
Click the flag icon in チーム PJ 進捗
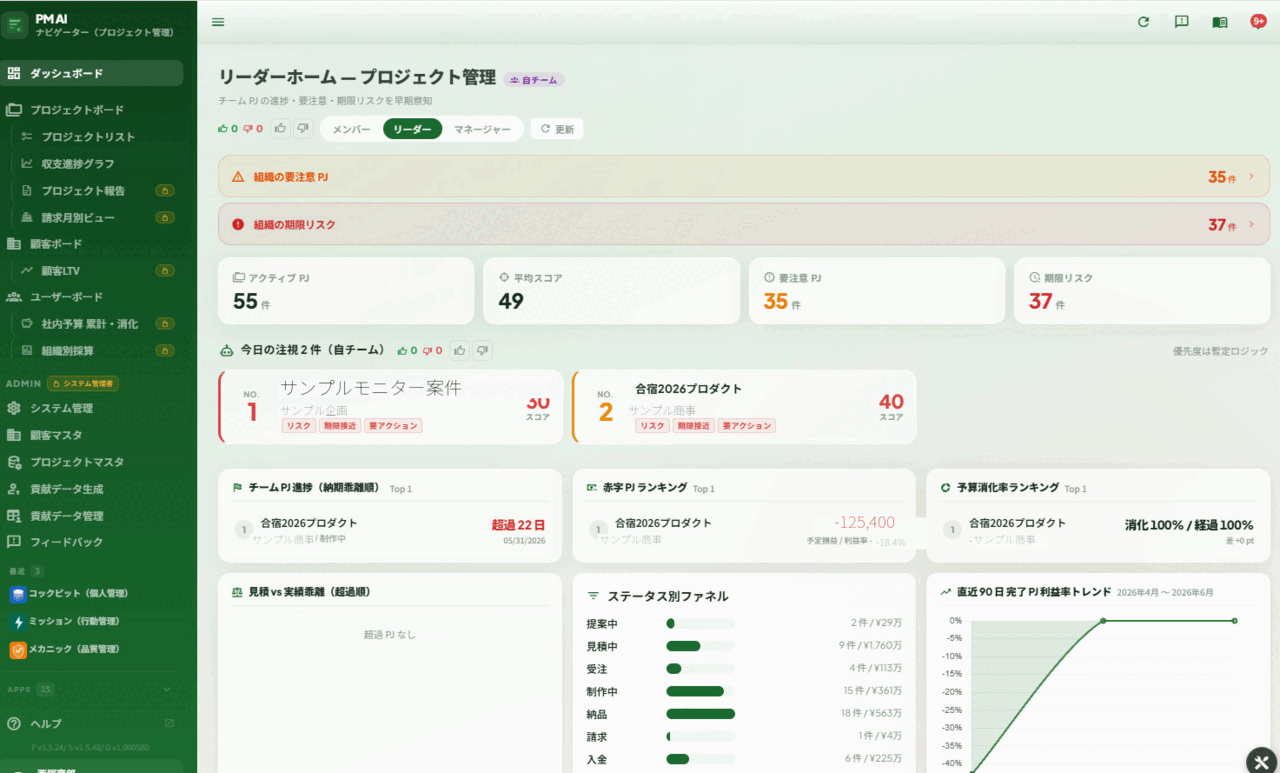(x=237, y=488)
